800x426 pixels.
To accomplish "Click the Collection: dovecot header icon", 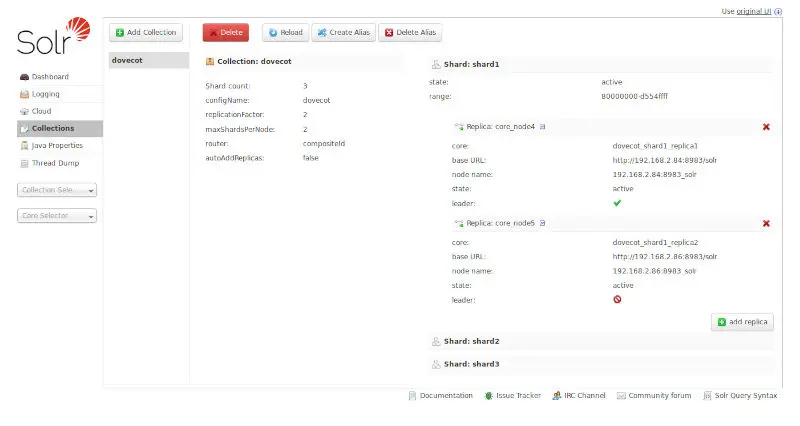I will point(210,62).
